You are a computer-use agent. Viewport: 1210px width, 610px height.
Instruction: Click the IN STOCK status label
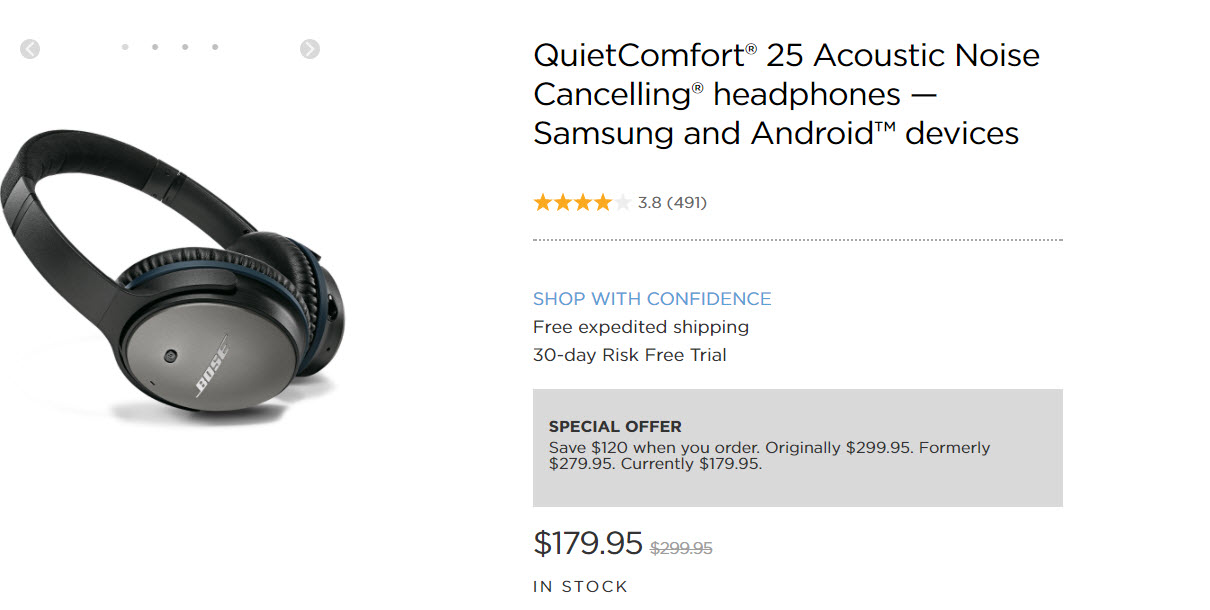coord(580,587)
